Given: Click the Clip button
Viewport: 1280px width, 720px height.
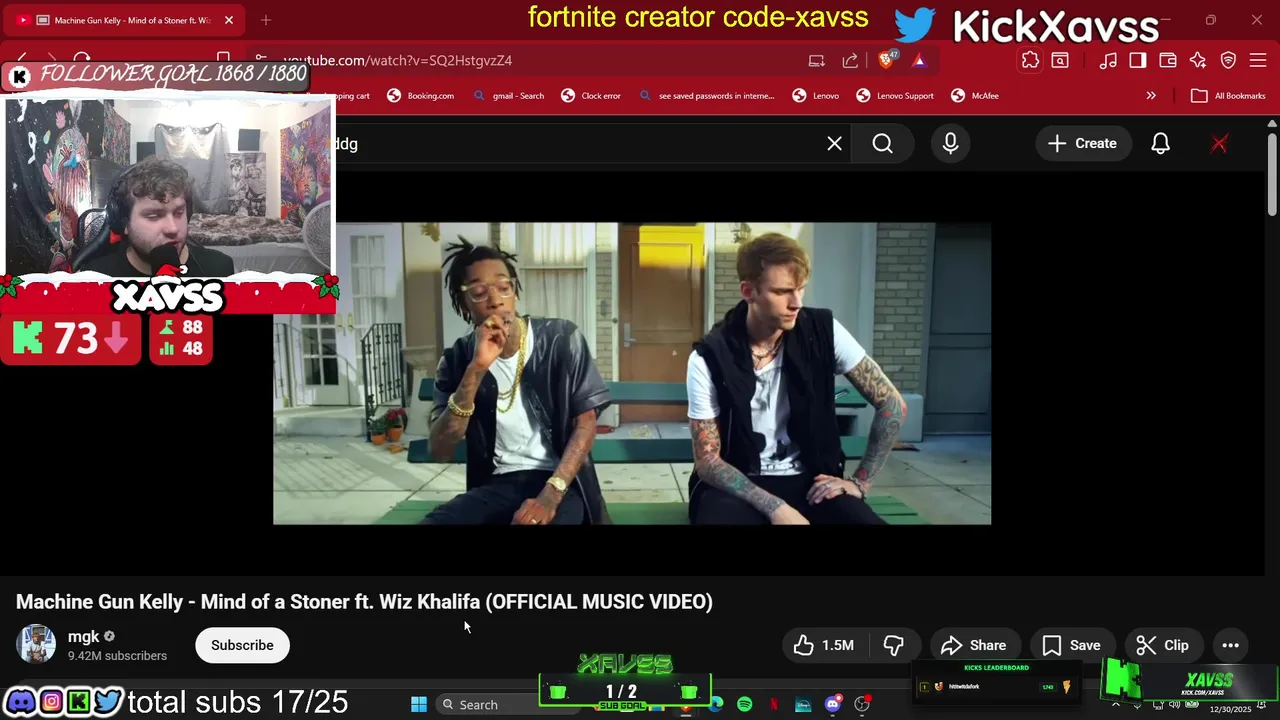Looking at the screenshot, I should coord(1163,645).
